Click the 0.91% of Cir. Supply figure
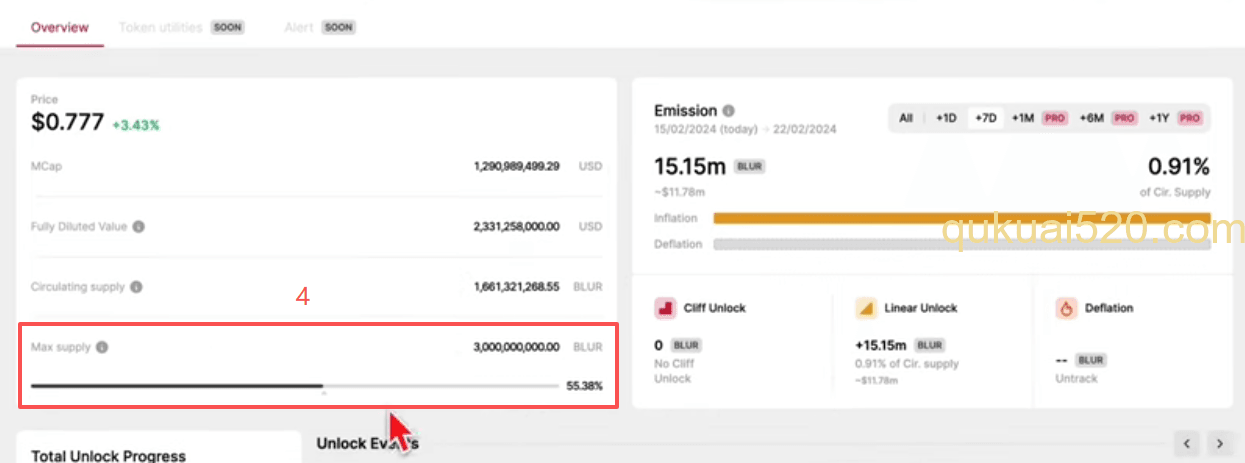 point(1179,166)
